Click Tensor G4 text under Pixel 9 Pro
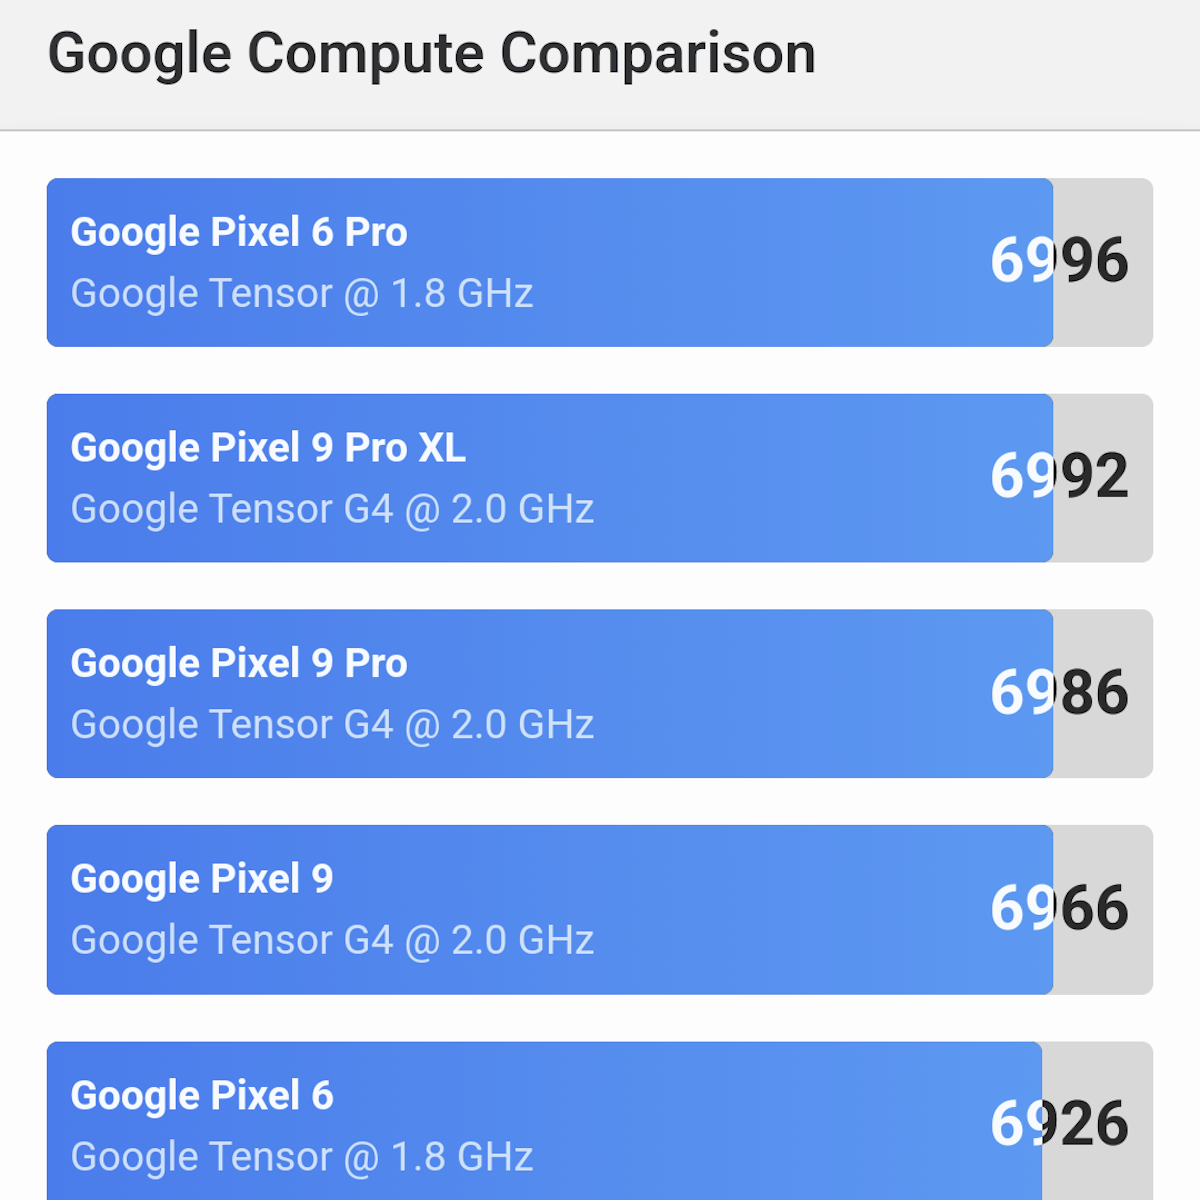The height and width of the screenshot is (1200, 1200). pos(332,725)
